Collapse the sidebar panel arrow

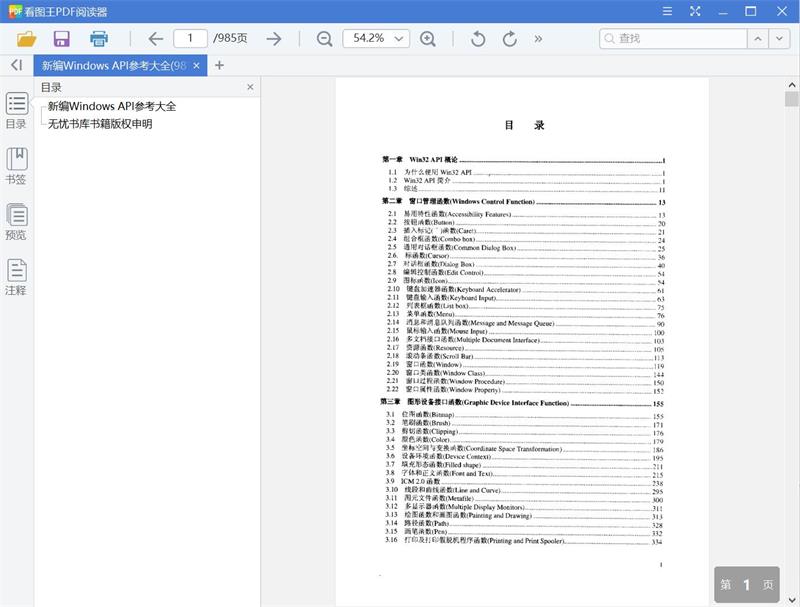(17, 65)
